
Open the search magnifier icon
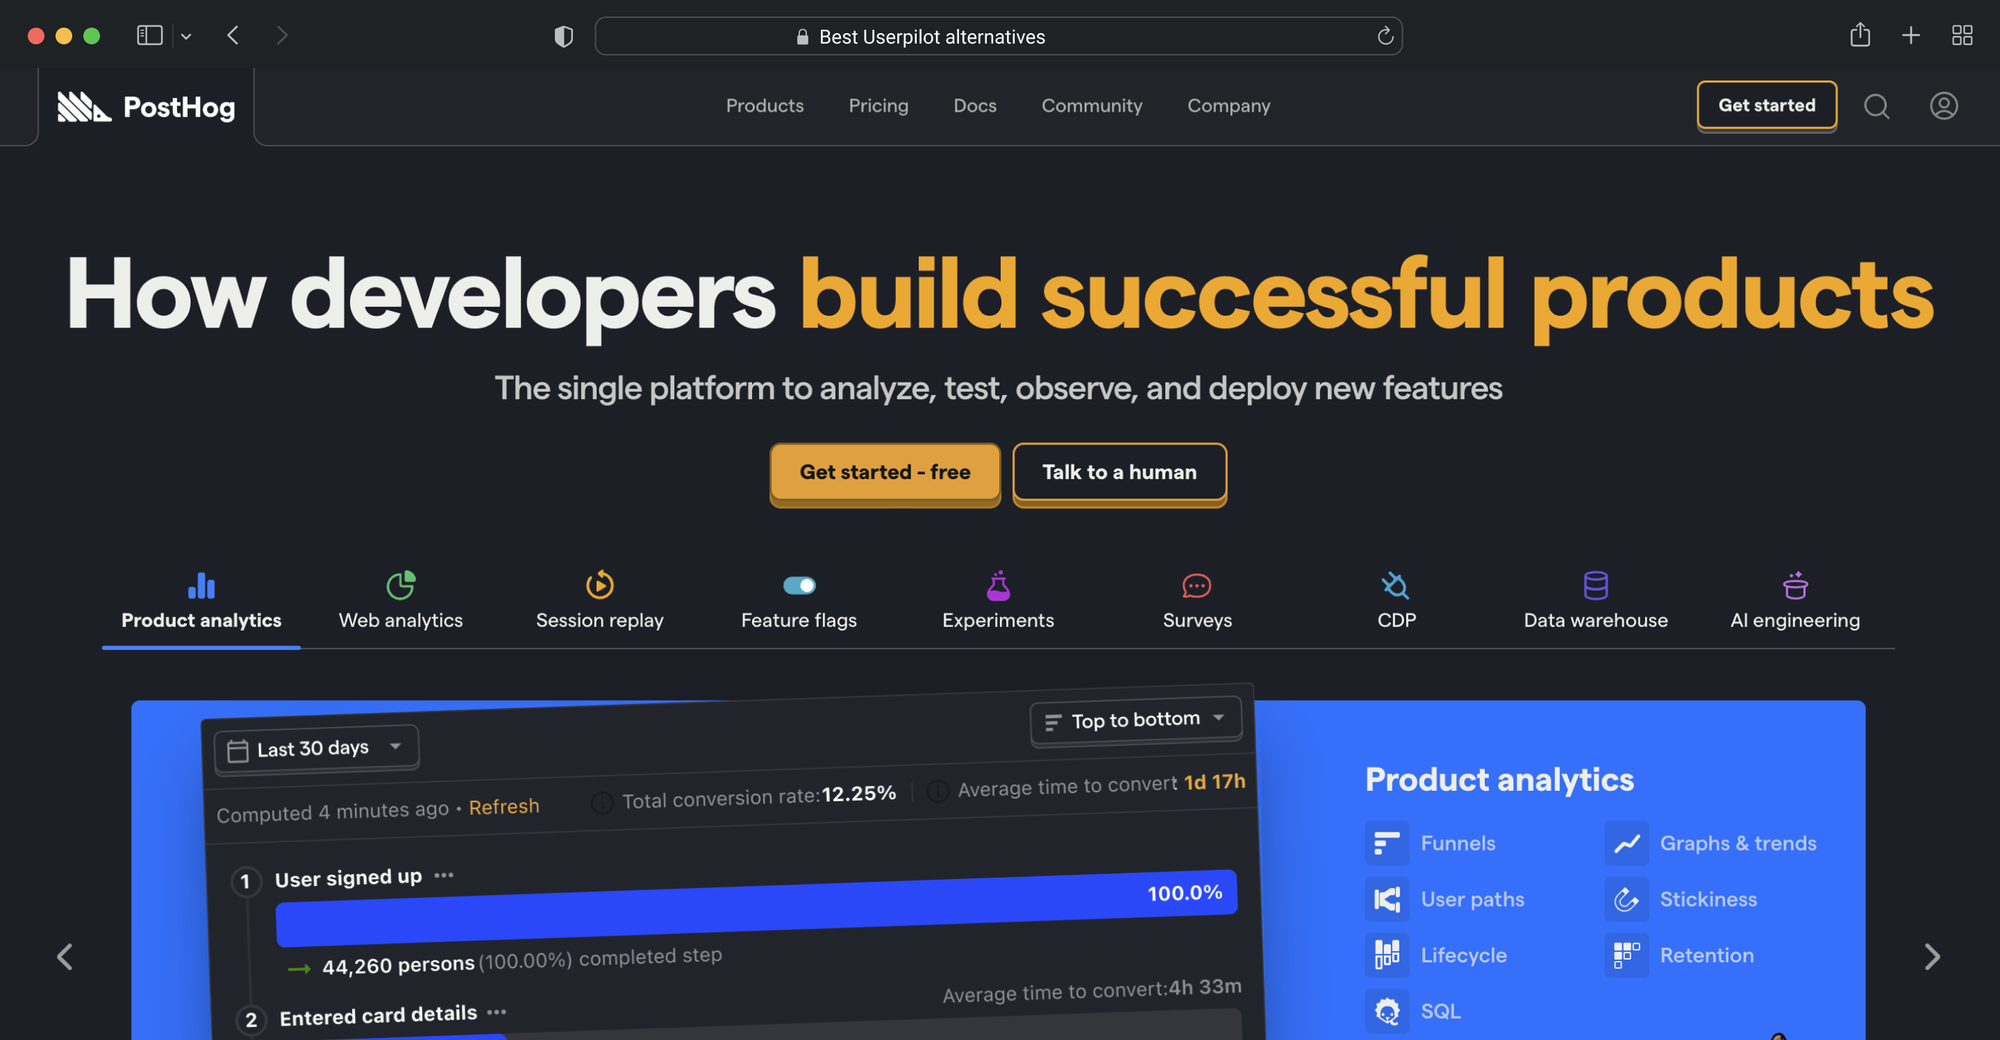pyautogui.click(x=1877, y=106)
